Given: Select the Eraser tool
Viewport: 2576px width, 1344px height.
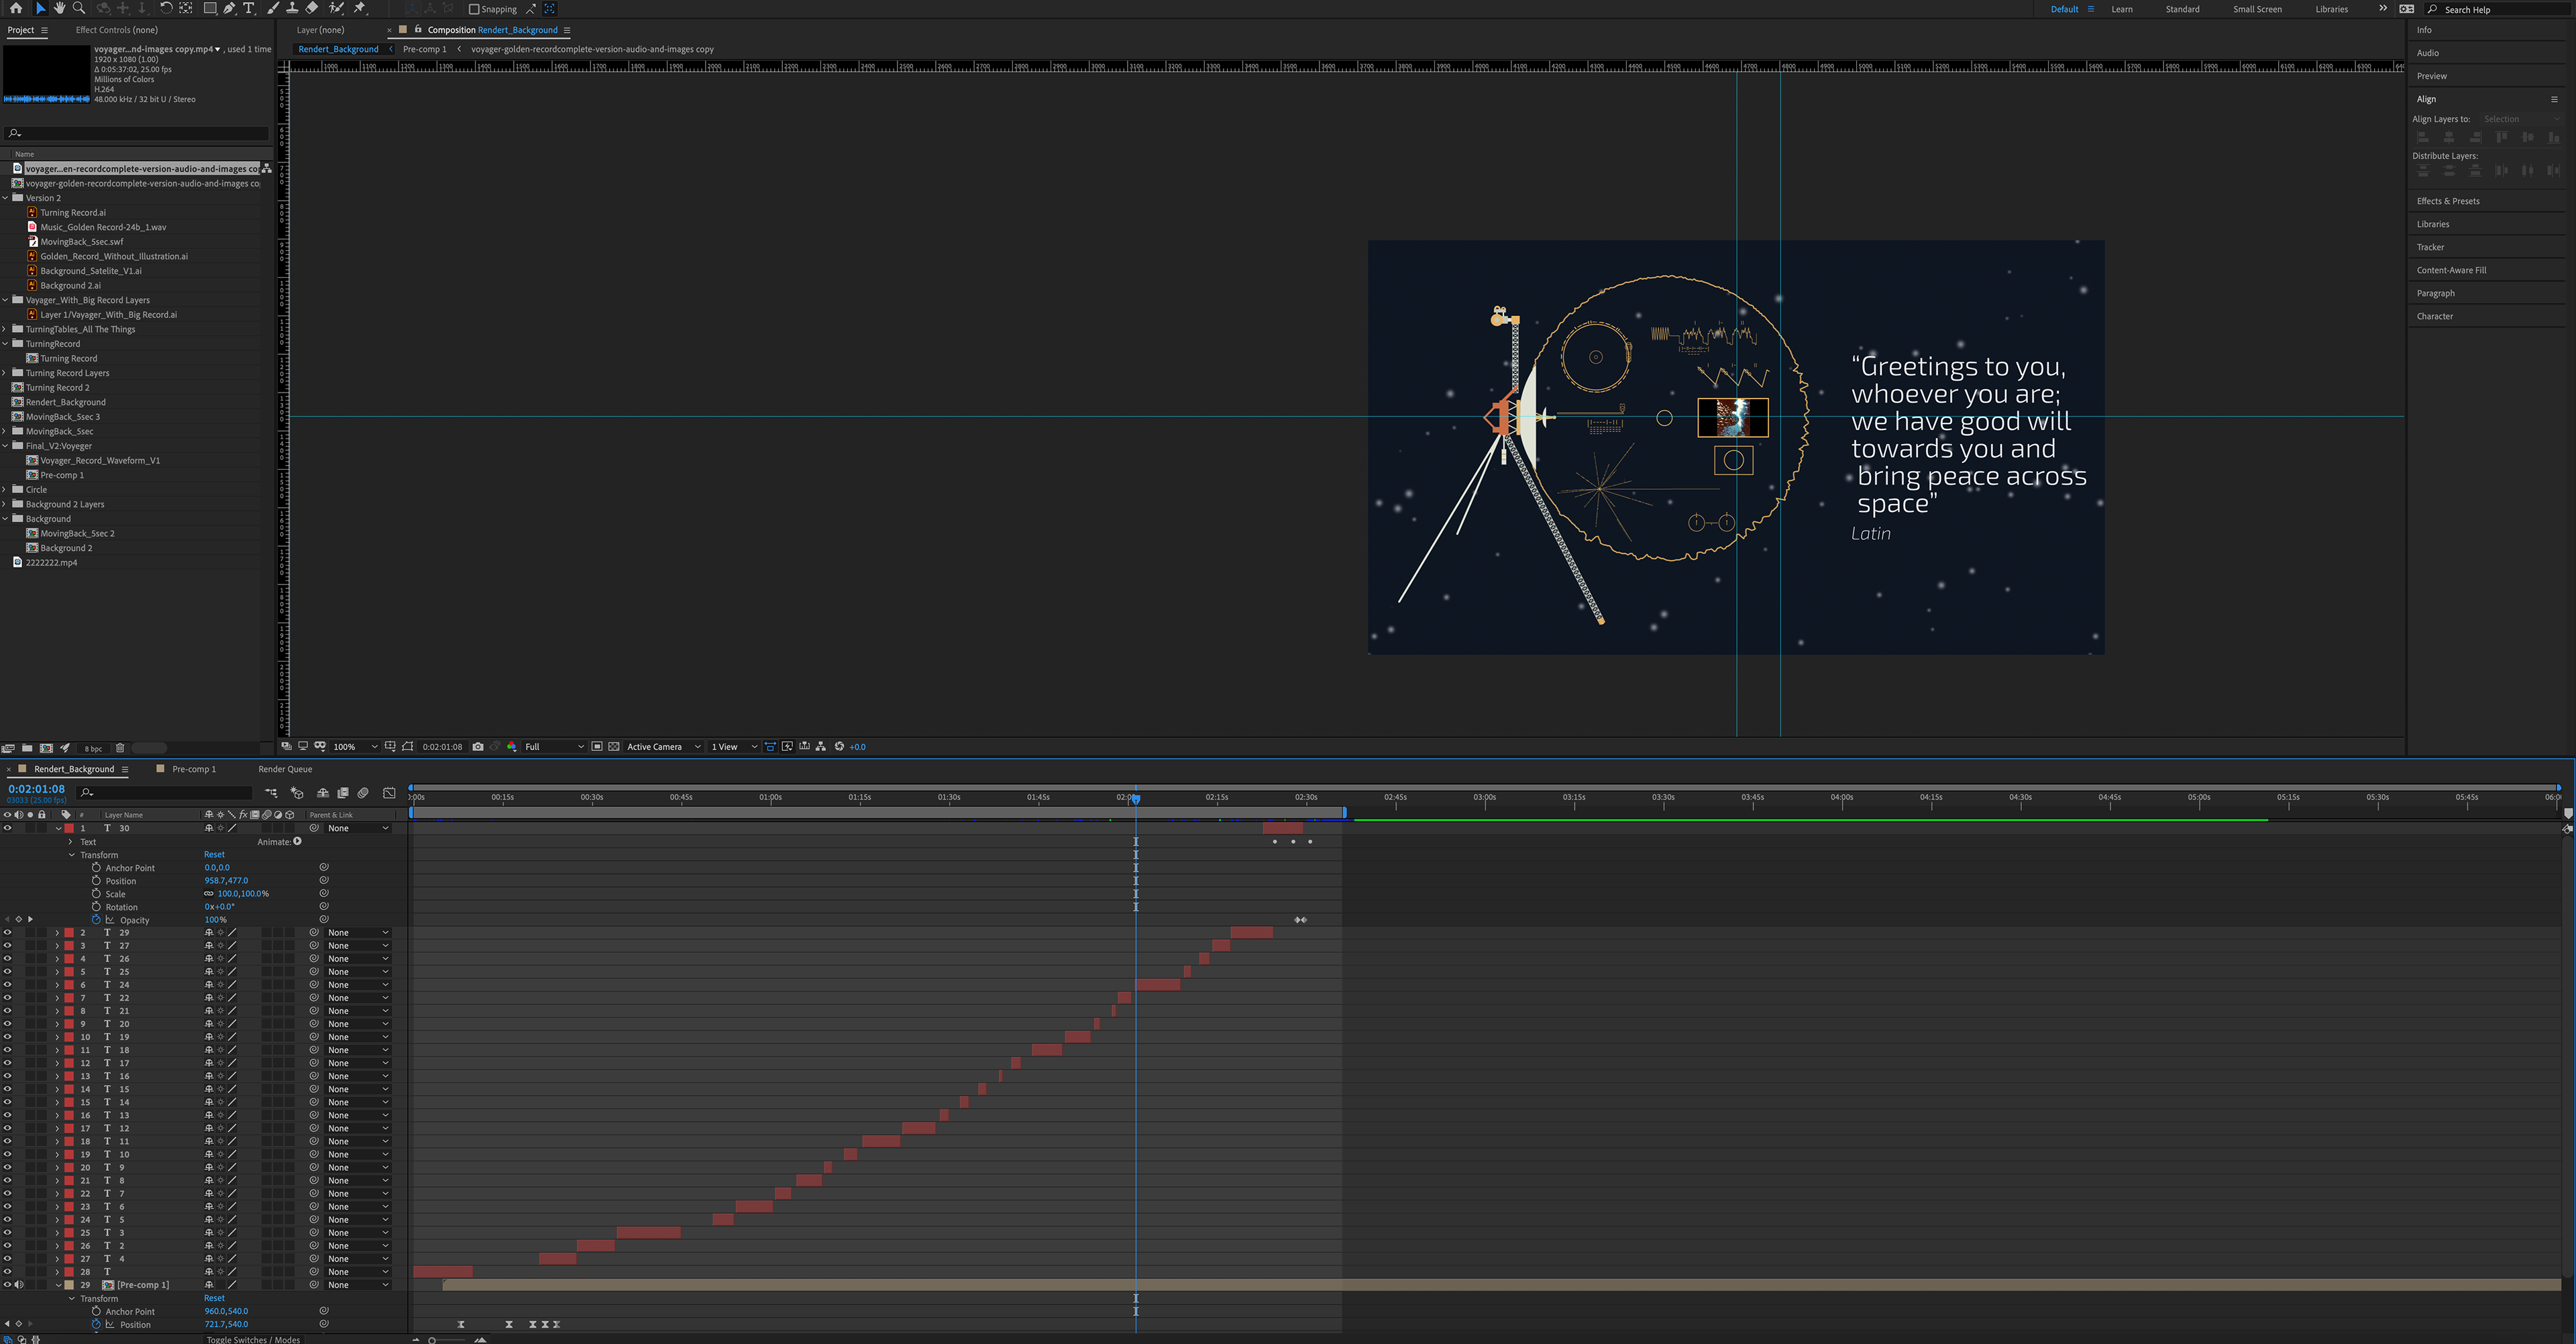Looking at the screenshot, I should coord(312,8).
